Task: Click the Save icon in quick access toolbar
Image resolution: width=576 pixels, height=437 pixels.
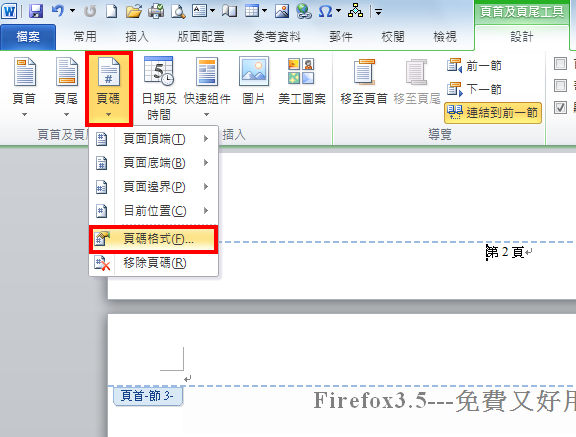Action: [36, 11]
